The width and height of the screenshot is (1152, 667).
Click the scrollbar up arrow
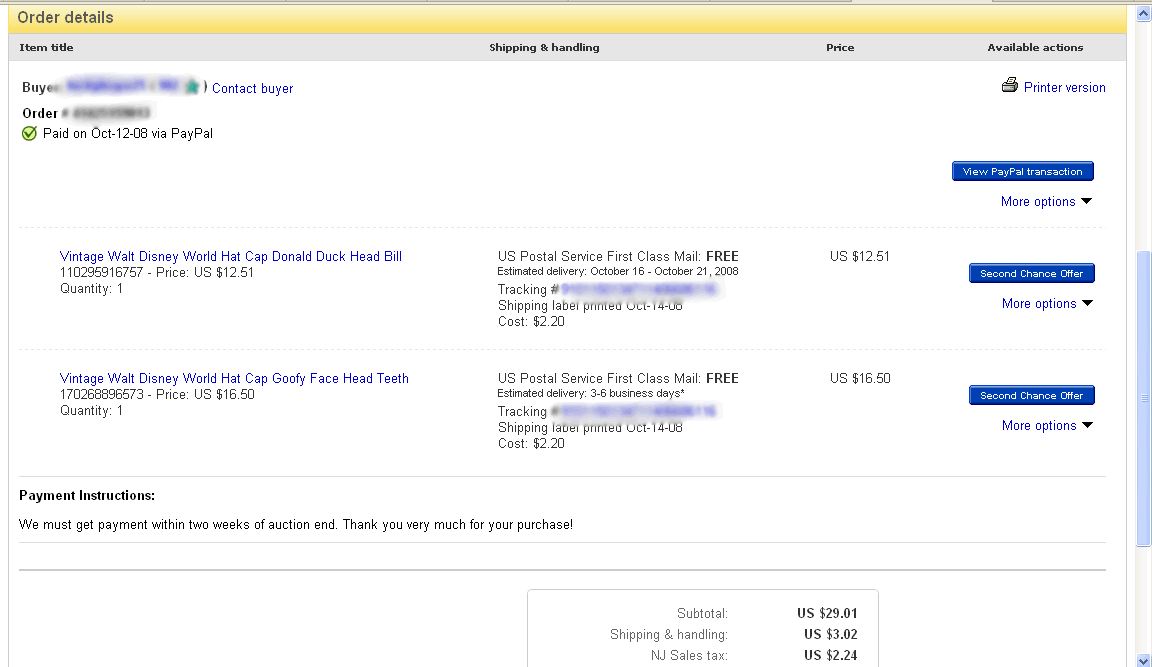tap(1143, 14)
